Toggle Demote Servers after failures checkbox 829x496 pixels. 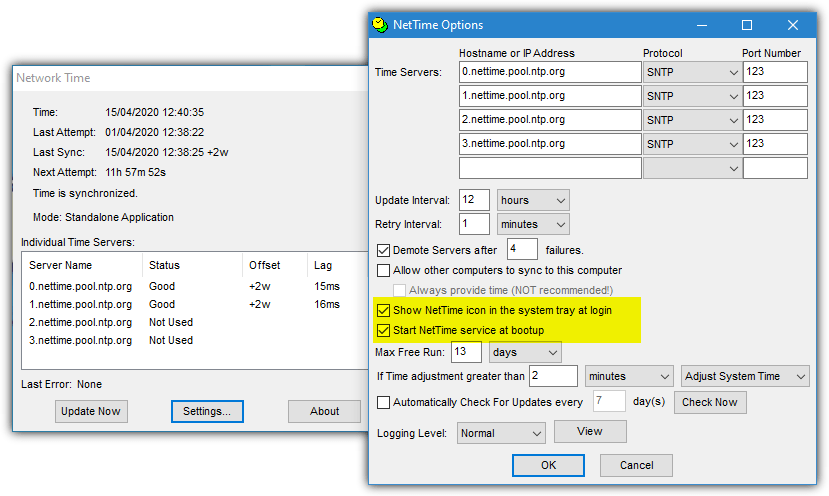(383, 250)
